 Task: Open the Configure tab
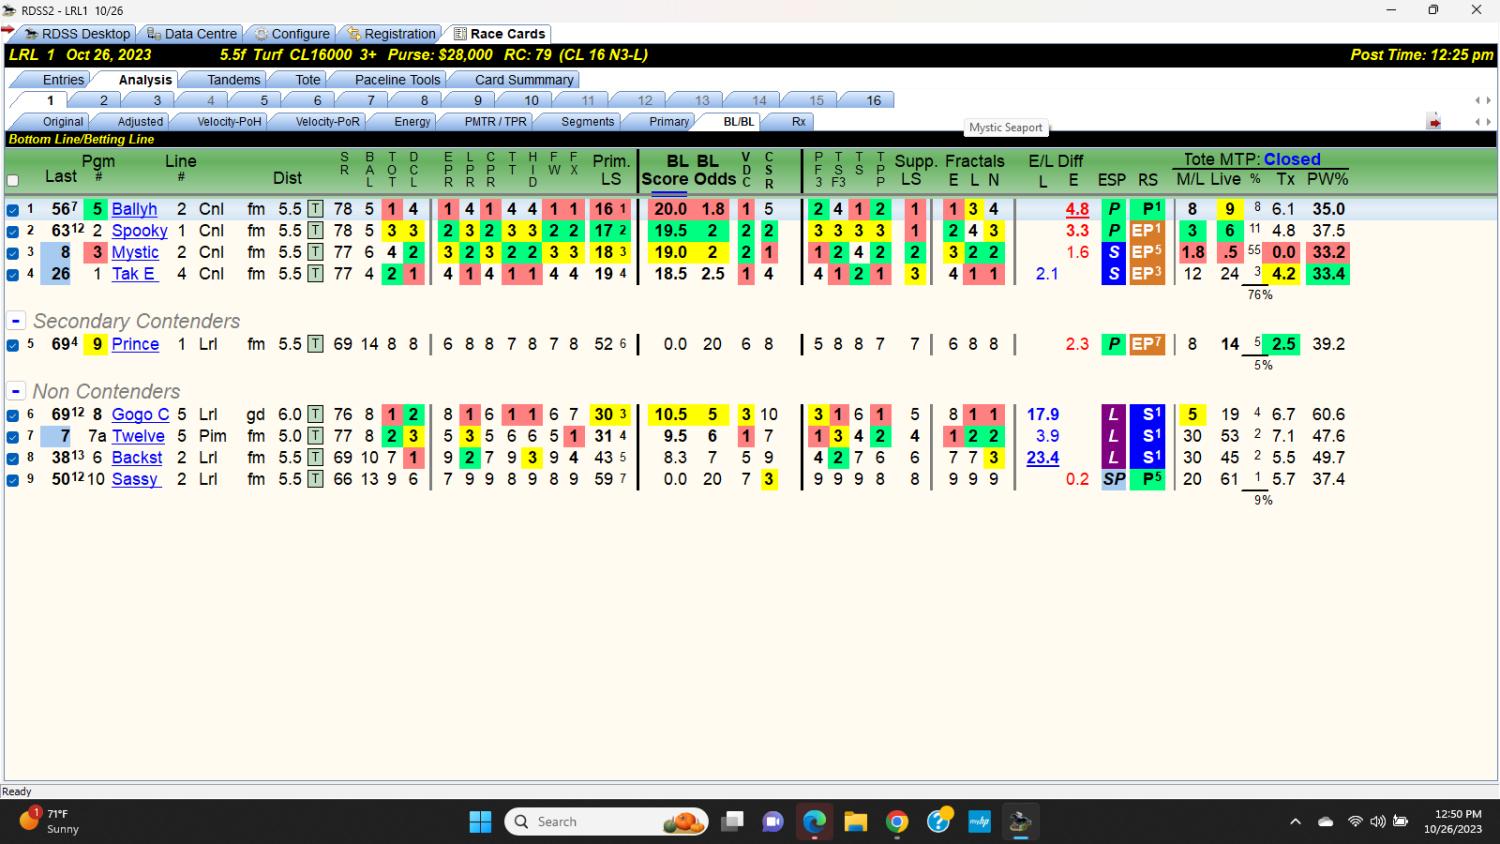click(x=292, y=33)
